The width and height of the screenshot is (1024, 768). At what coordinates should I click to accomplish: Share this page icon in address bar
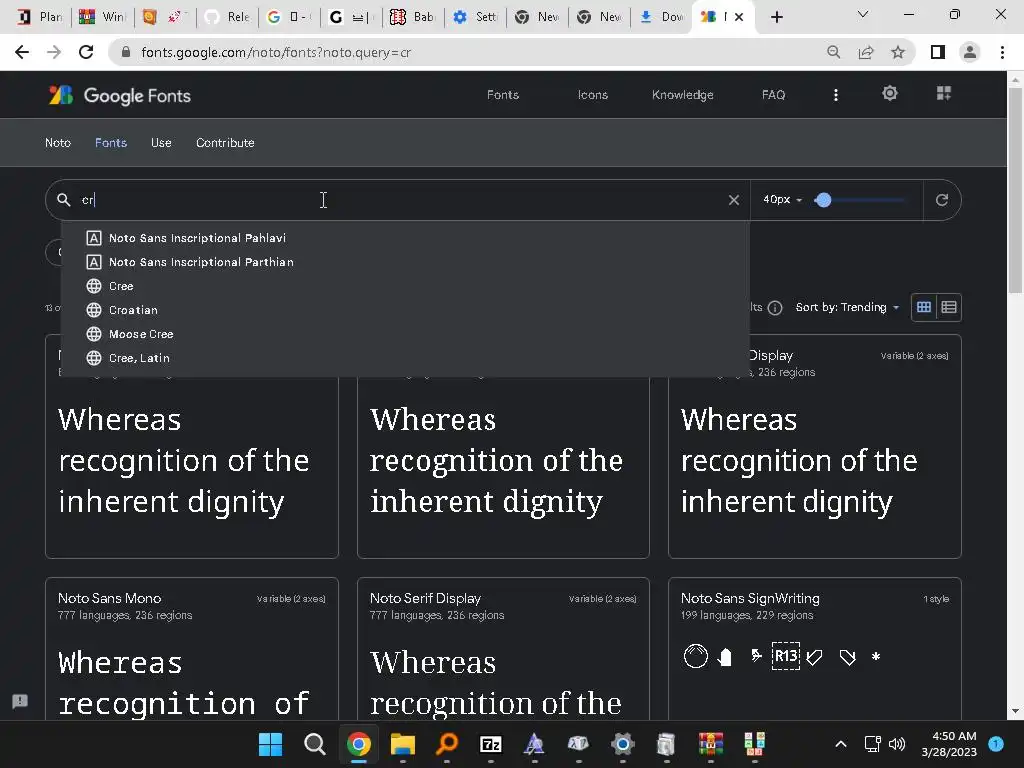[x=866, y=52]
